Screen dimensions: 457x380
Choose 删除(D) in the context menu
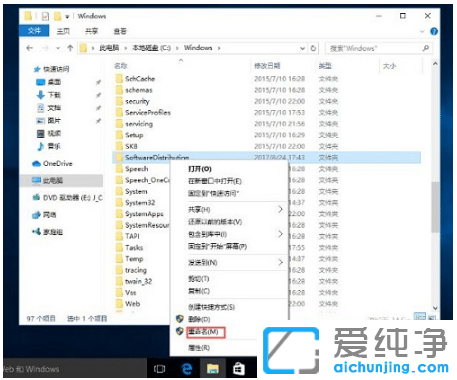pos(199,319)
